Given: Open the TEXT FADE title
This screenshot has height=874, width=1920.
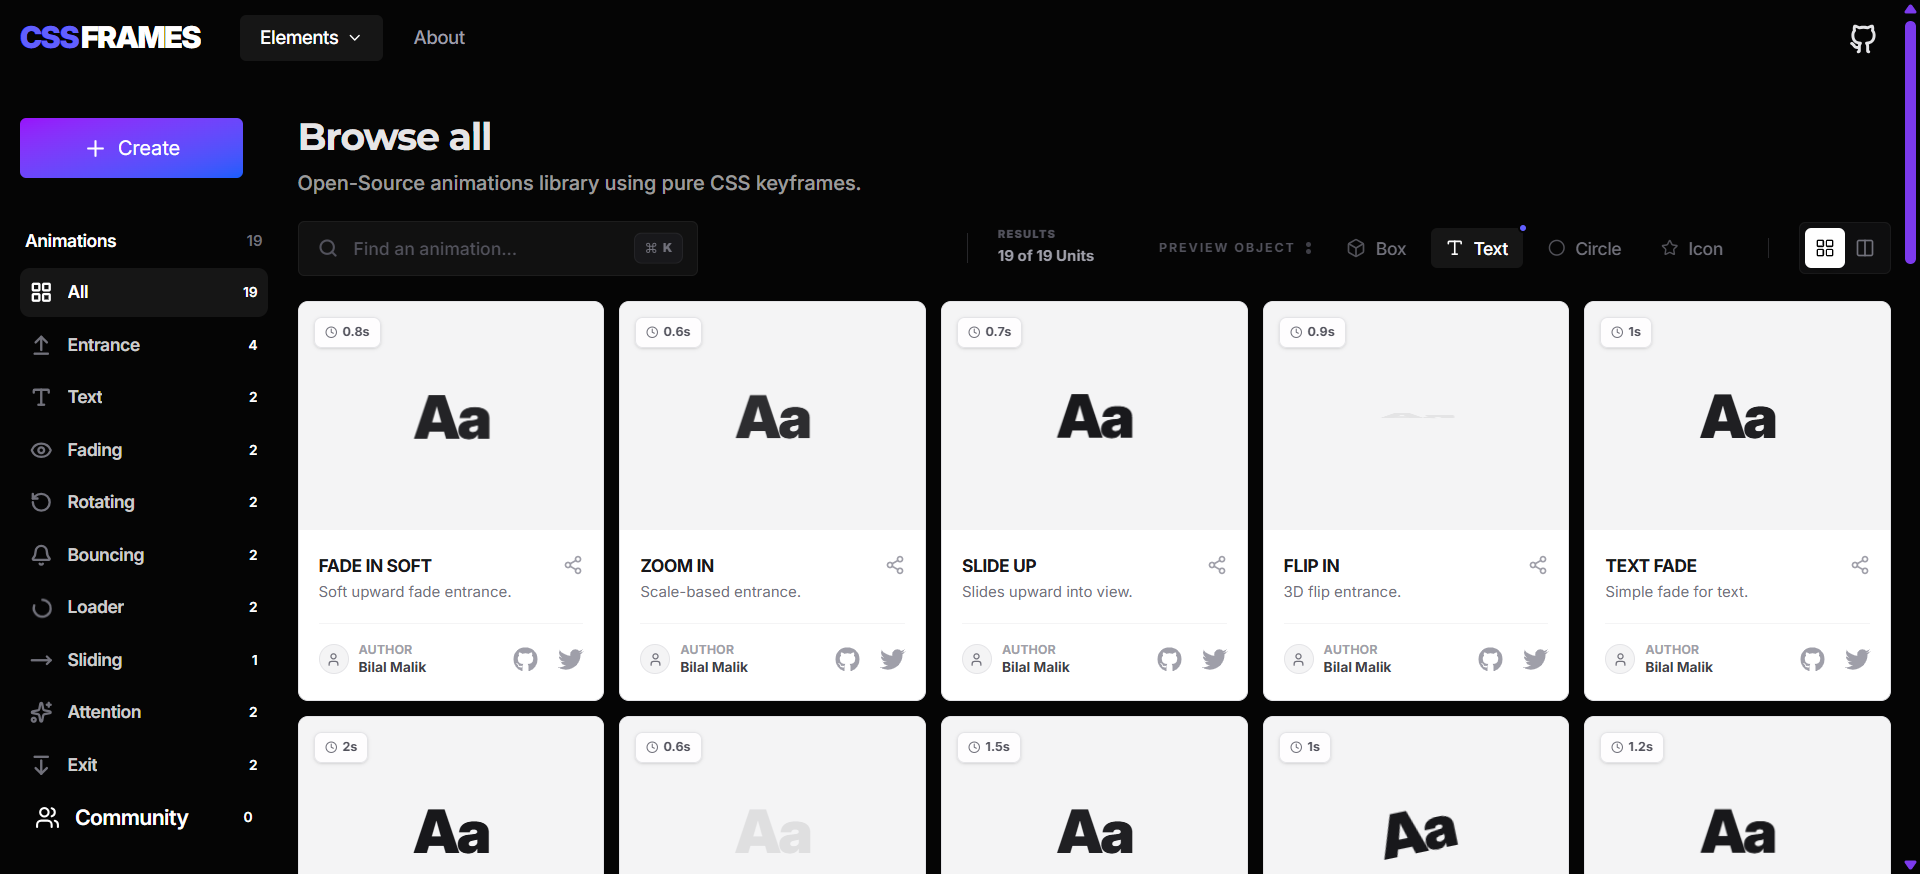Looking at the screenshot, I should coord(1651,566).
